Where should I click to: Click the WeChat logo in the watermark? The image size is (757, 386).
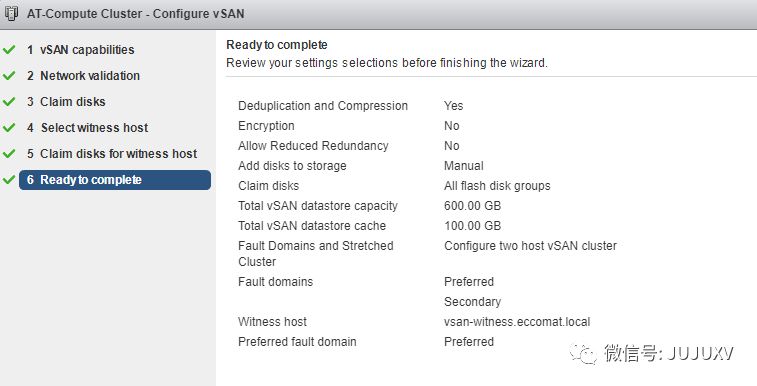point(583,354)
